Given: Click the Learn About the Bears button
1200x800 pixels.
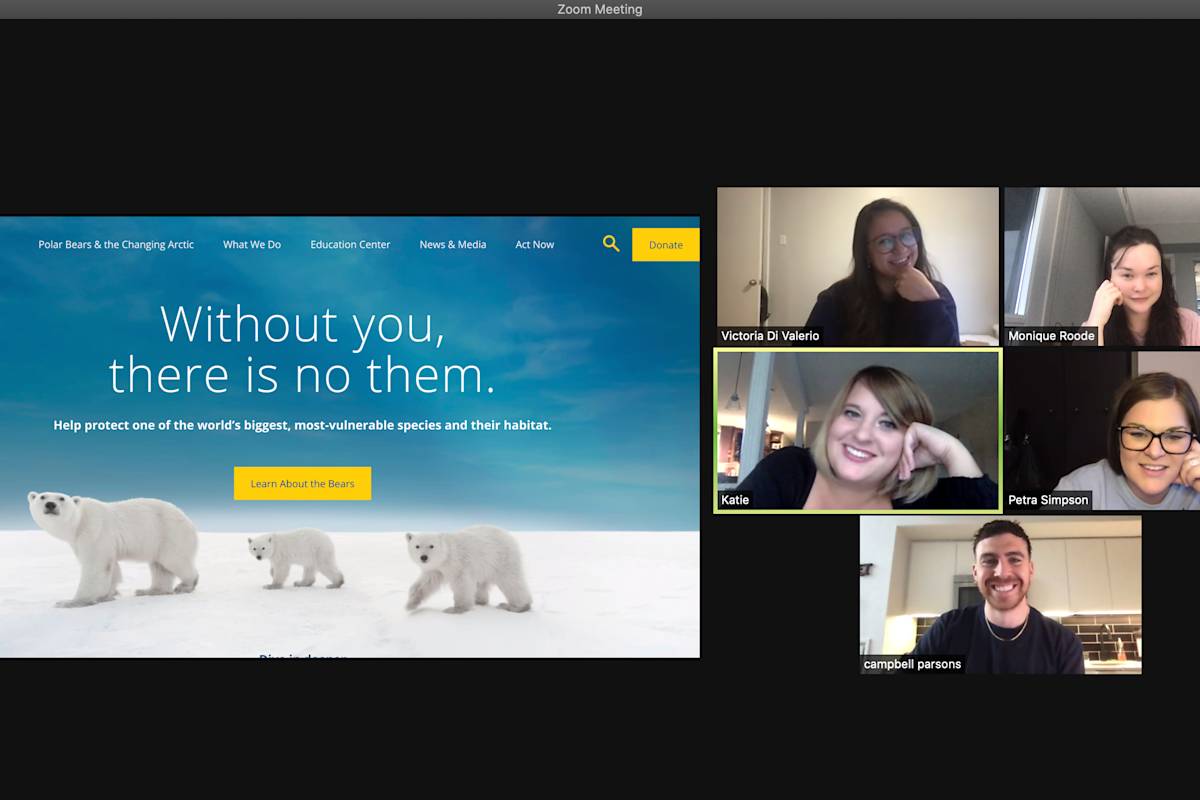Looking at the screenshot, I should (302, 483).
